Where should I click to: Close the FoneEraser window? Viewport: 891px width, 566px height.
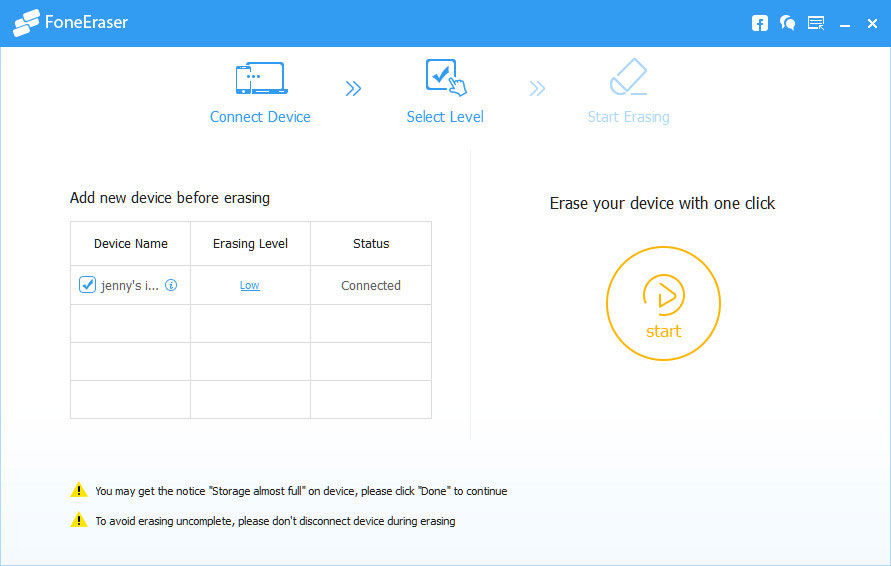point(872,23)
